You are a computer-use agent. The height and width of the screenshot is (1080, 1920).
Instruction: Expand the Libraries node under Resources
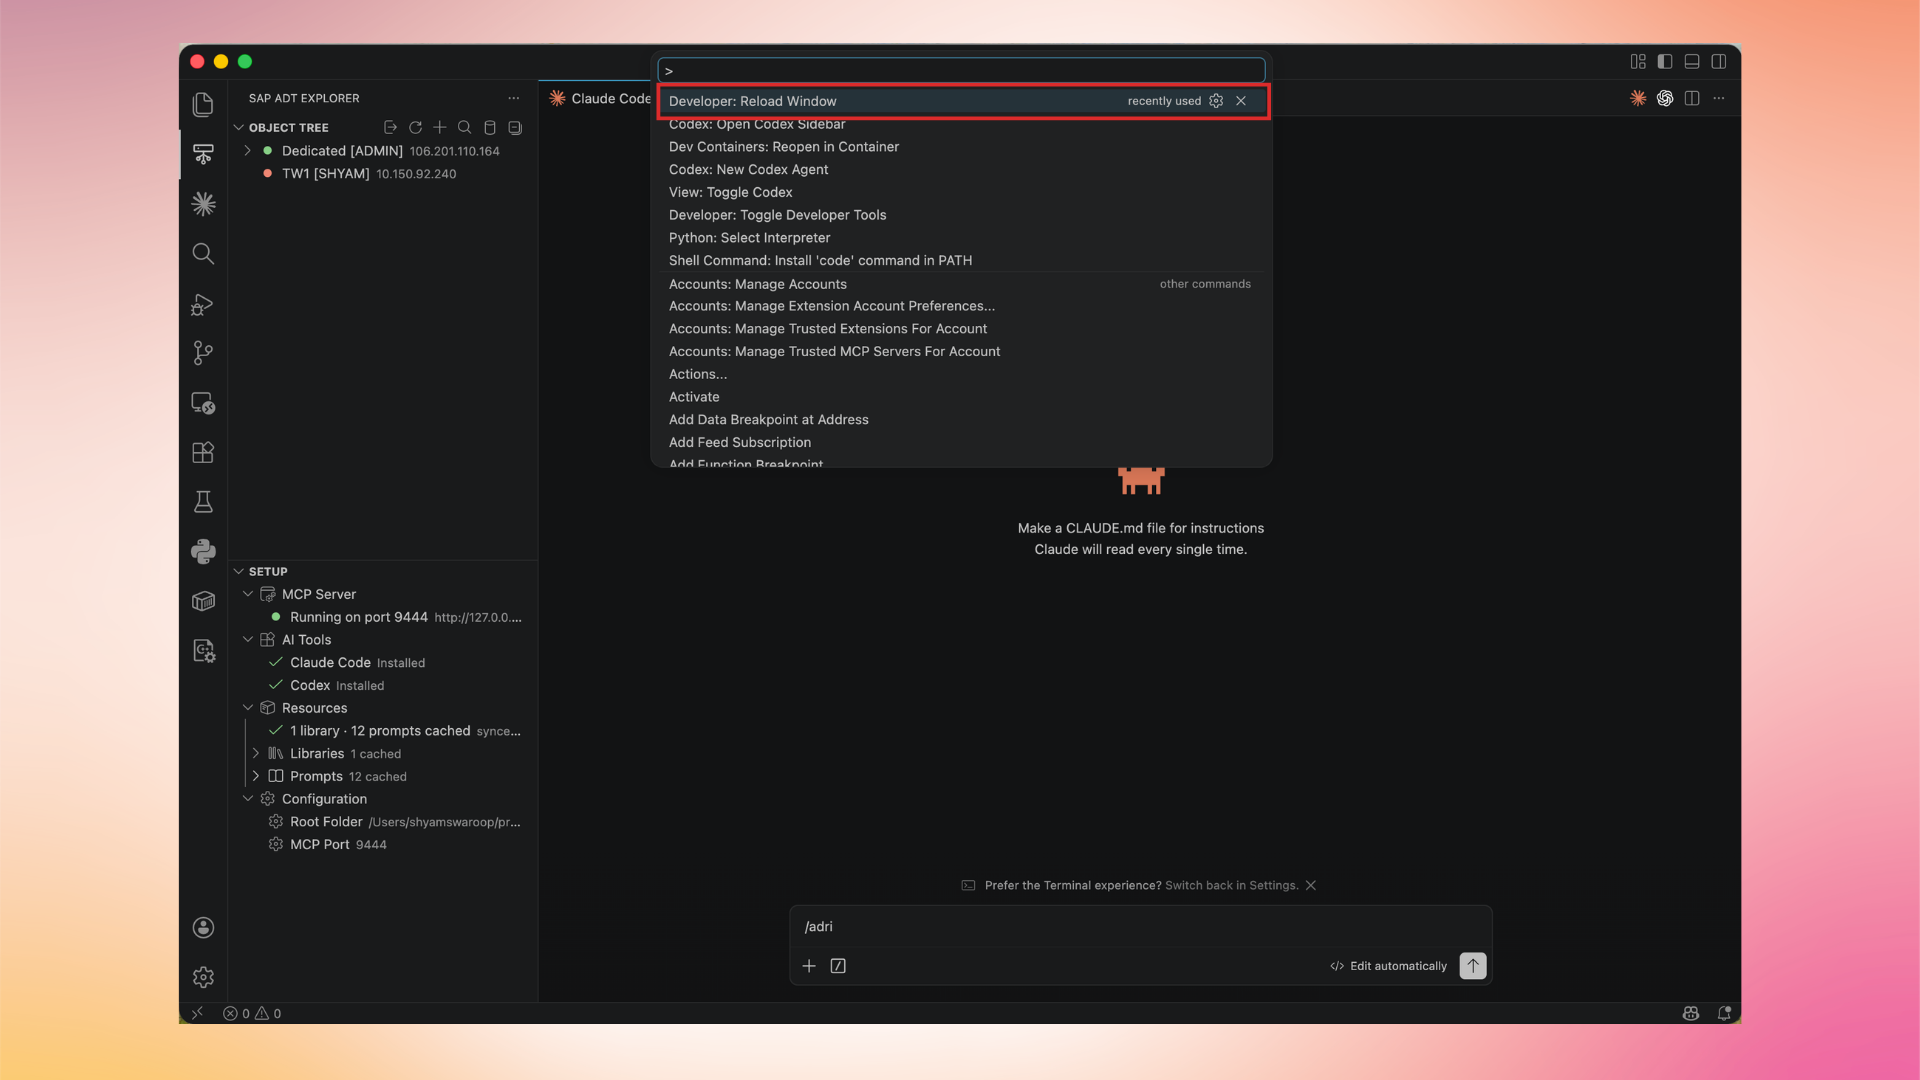tap(256, 753)
